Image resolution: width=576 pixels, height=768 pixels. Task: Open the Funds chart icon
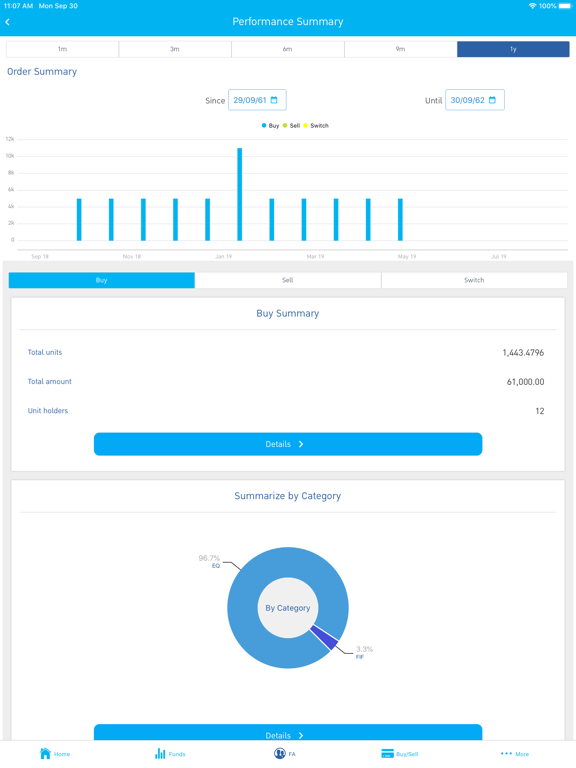pos(160,753)
